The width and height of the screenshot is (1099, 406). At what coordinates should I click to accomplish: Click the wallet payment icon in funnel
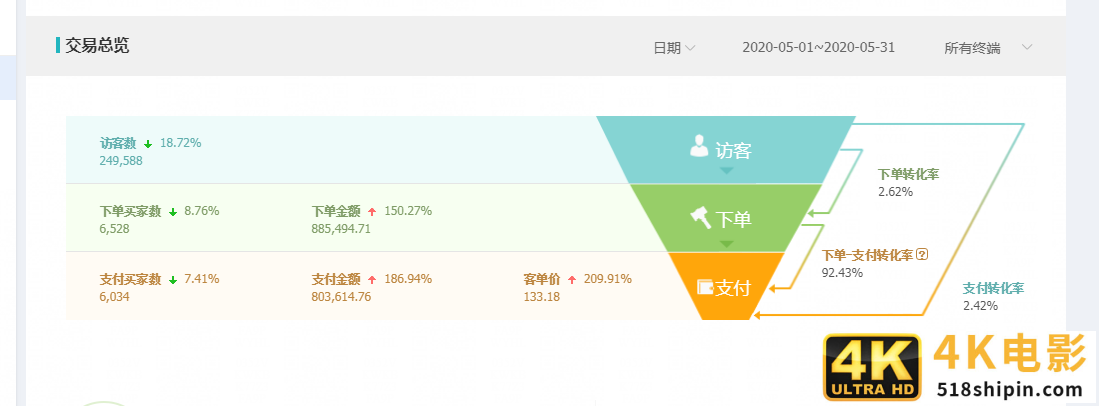[705, 287]
